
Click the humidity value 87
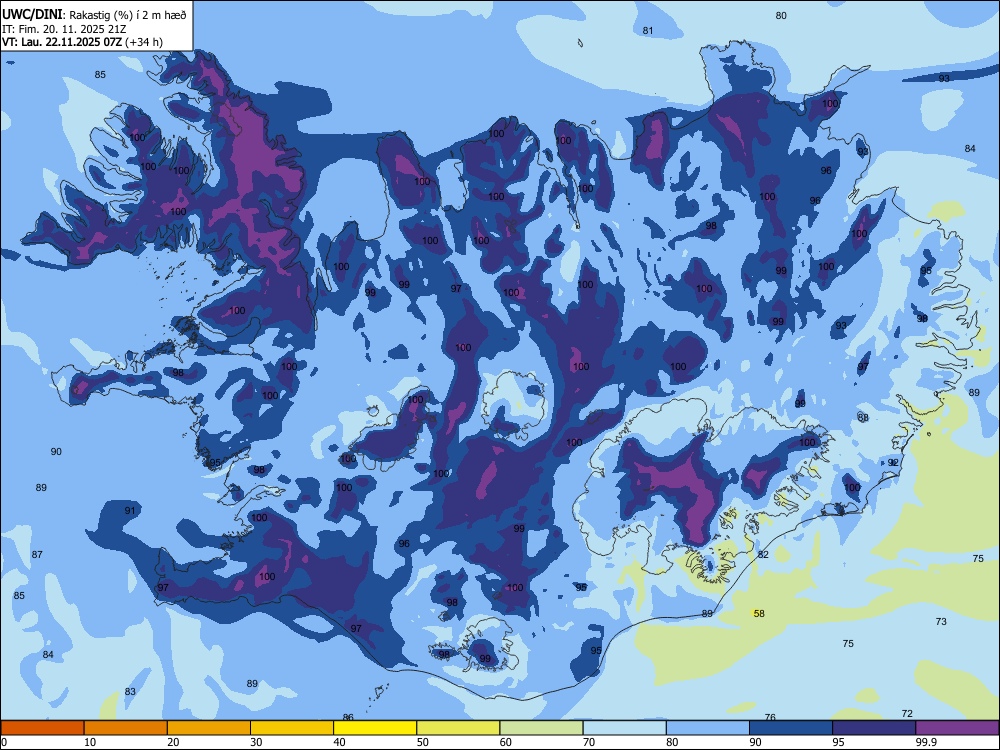click(x=37, y=554)
